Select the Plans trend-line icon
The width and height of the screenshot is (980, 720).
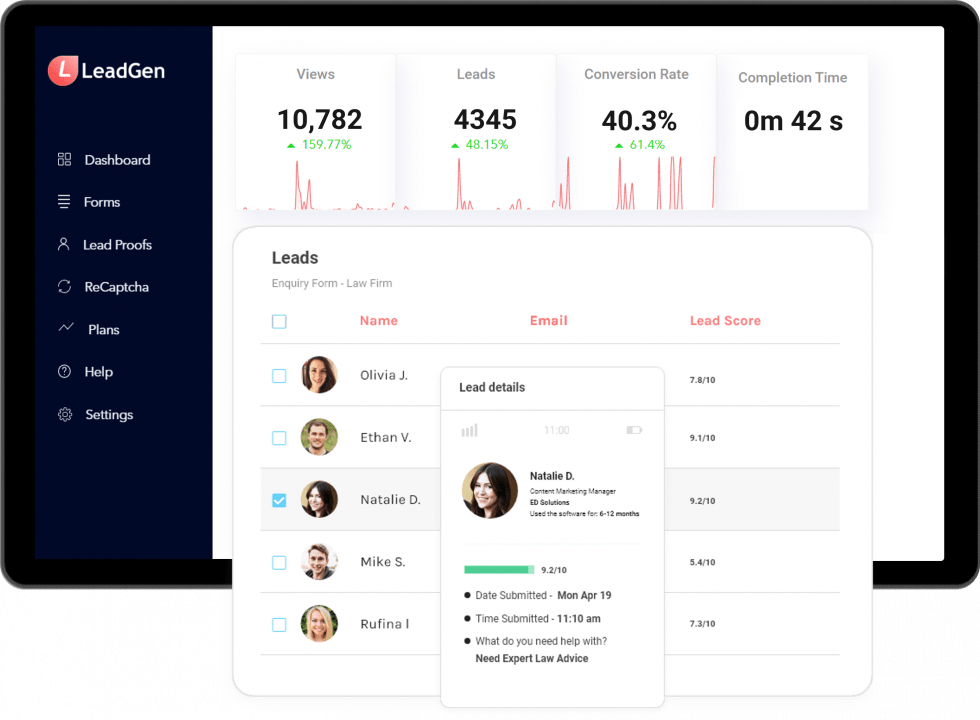[64, 329]
